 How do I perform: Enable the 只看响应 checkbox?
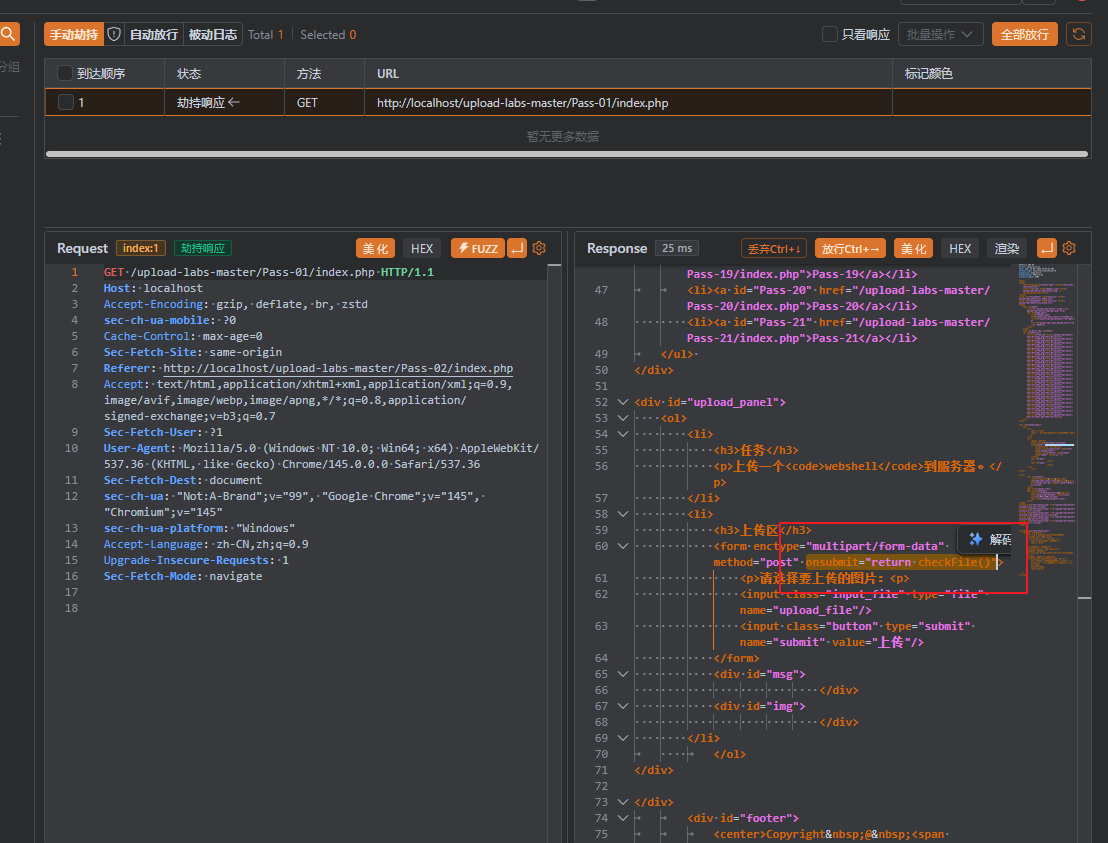[829, 34]
